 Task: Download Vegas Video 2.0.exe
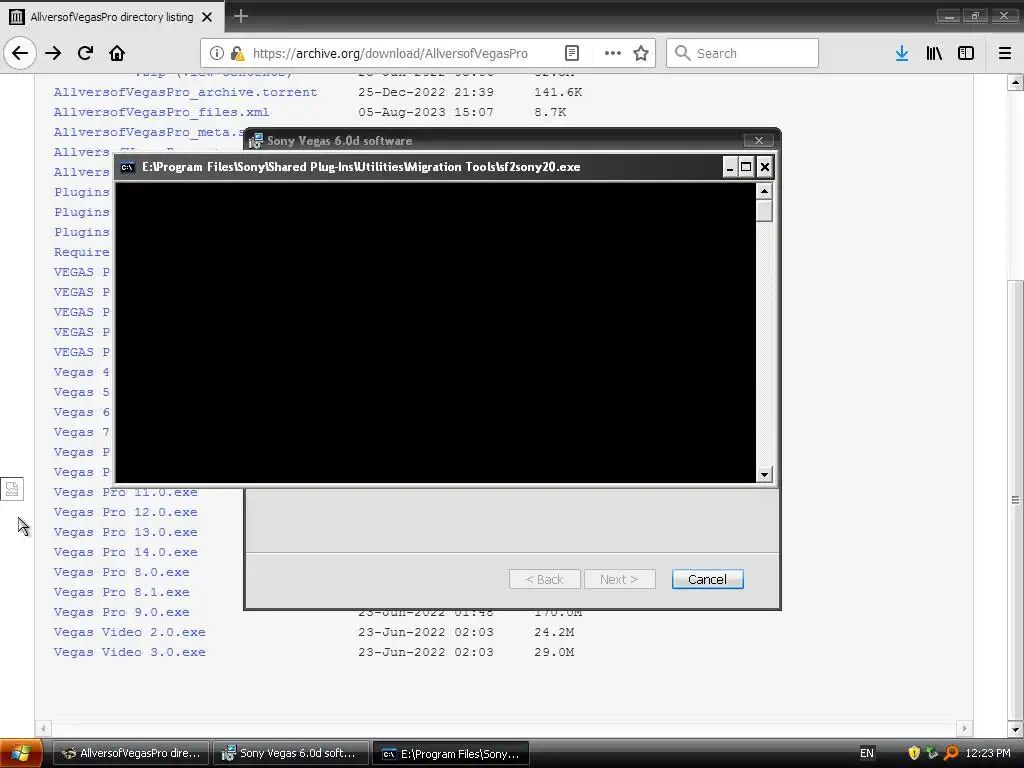click(129, 632)
